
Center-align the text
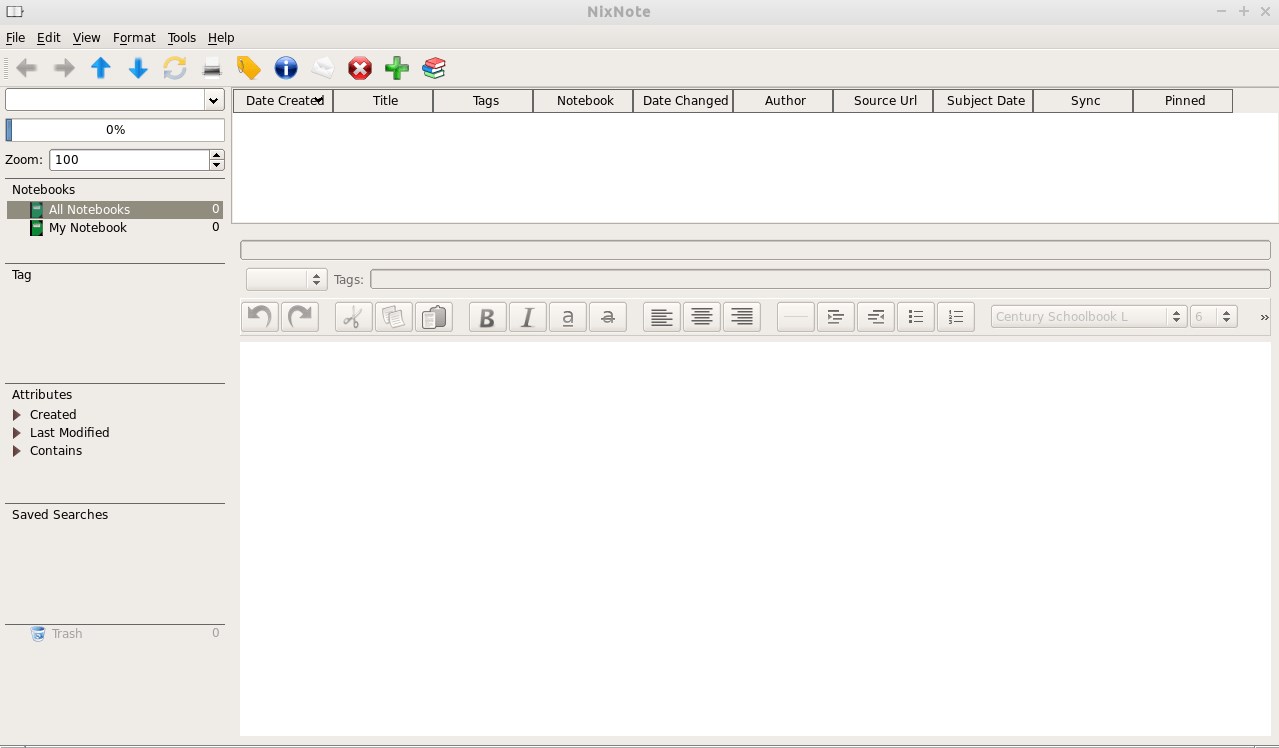(701, 317)
